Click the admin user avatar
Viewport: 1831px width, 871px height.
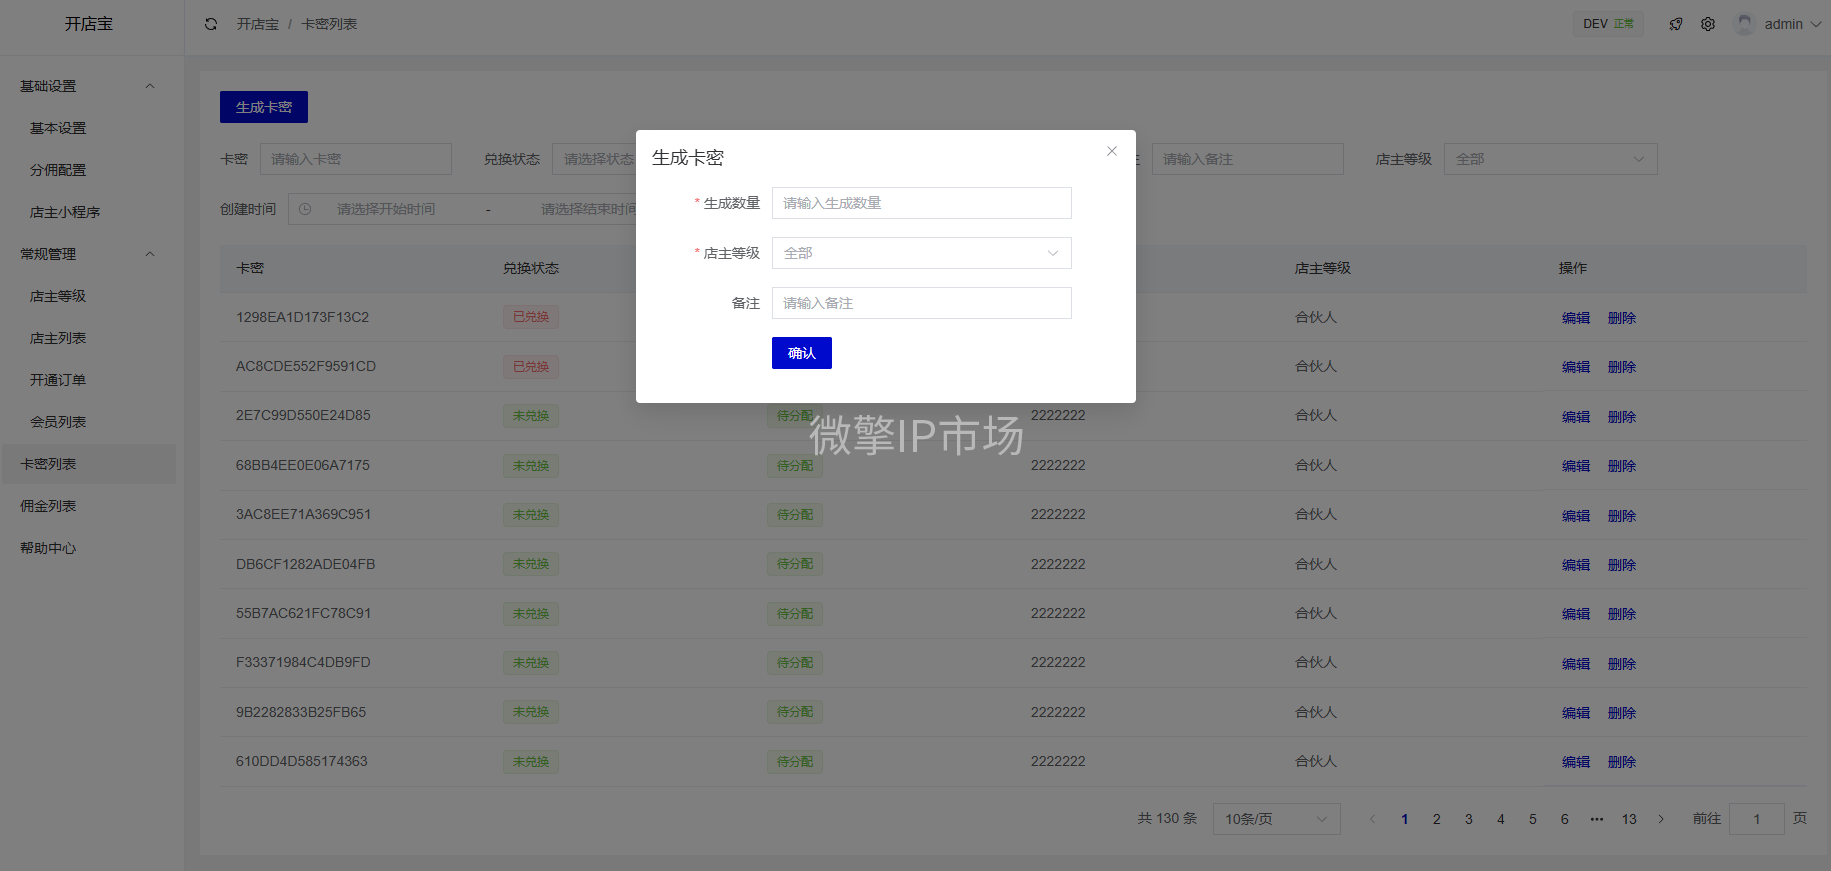1745,24
